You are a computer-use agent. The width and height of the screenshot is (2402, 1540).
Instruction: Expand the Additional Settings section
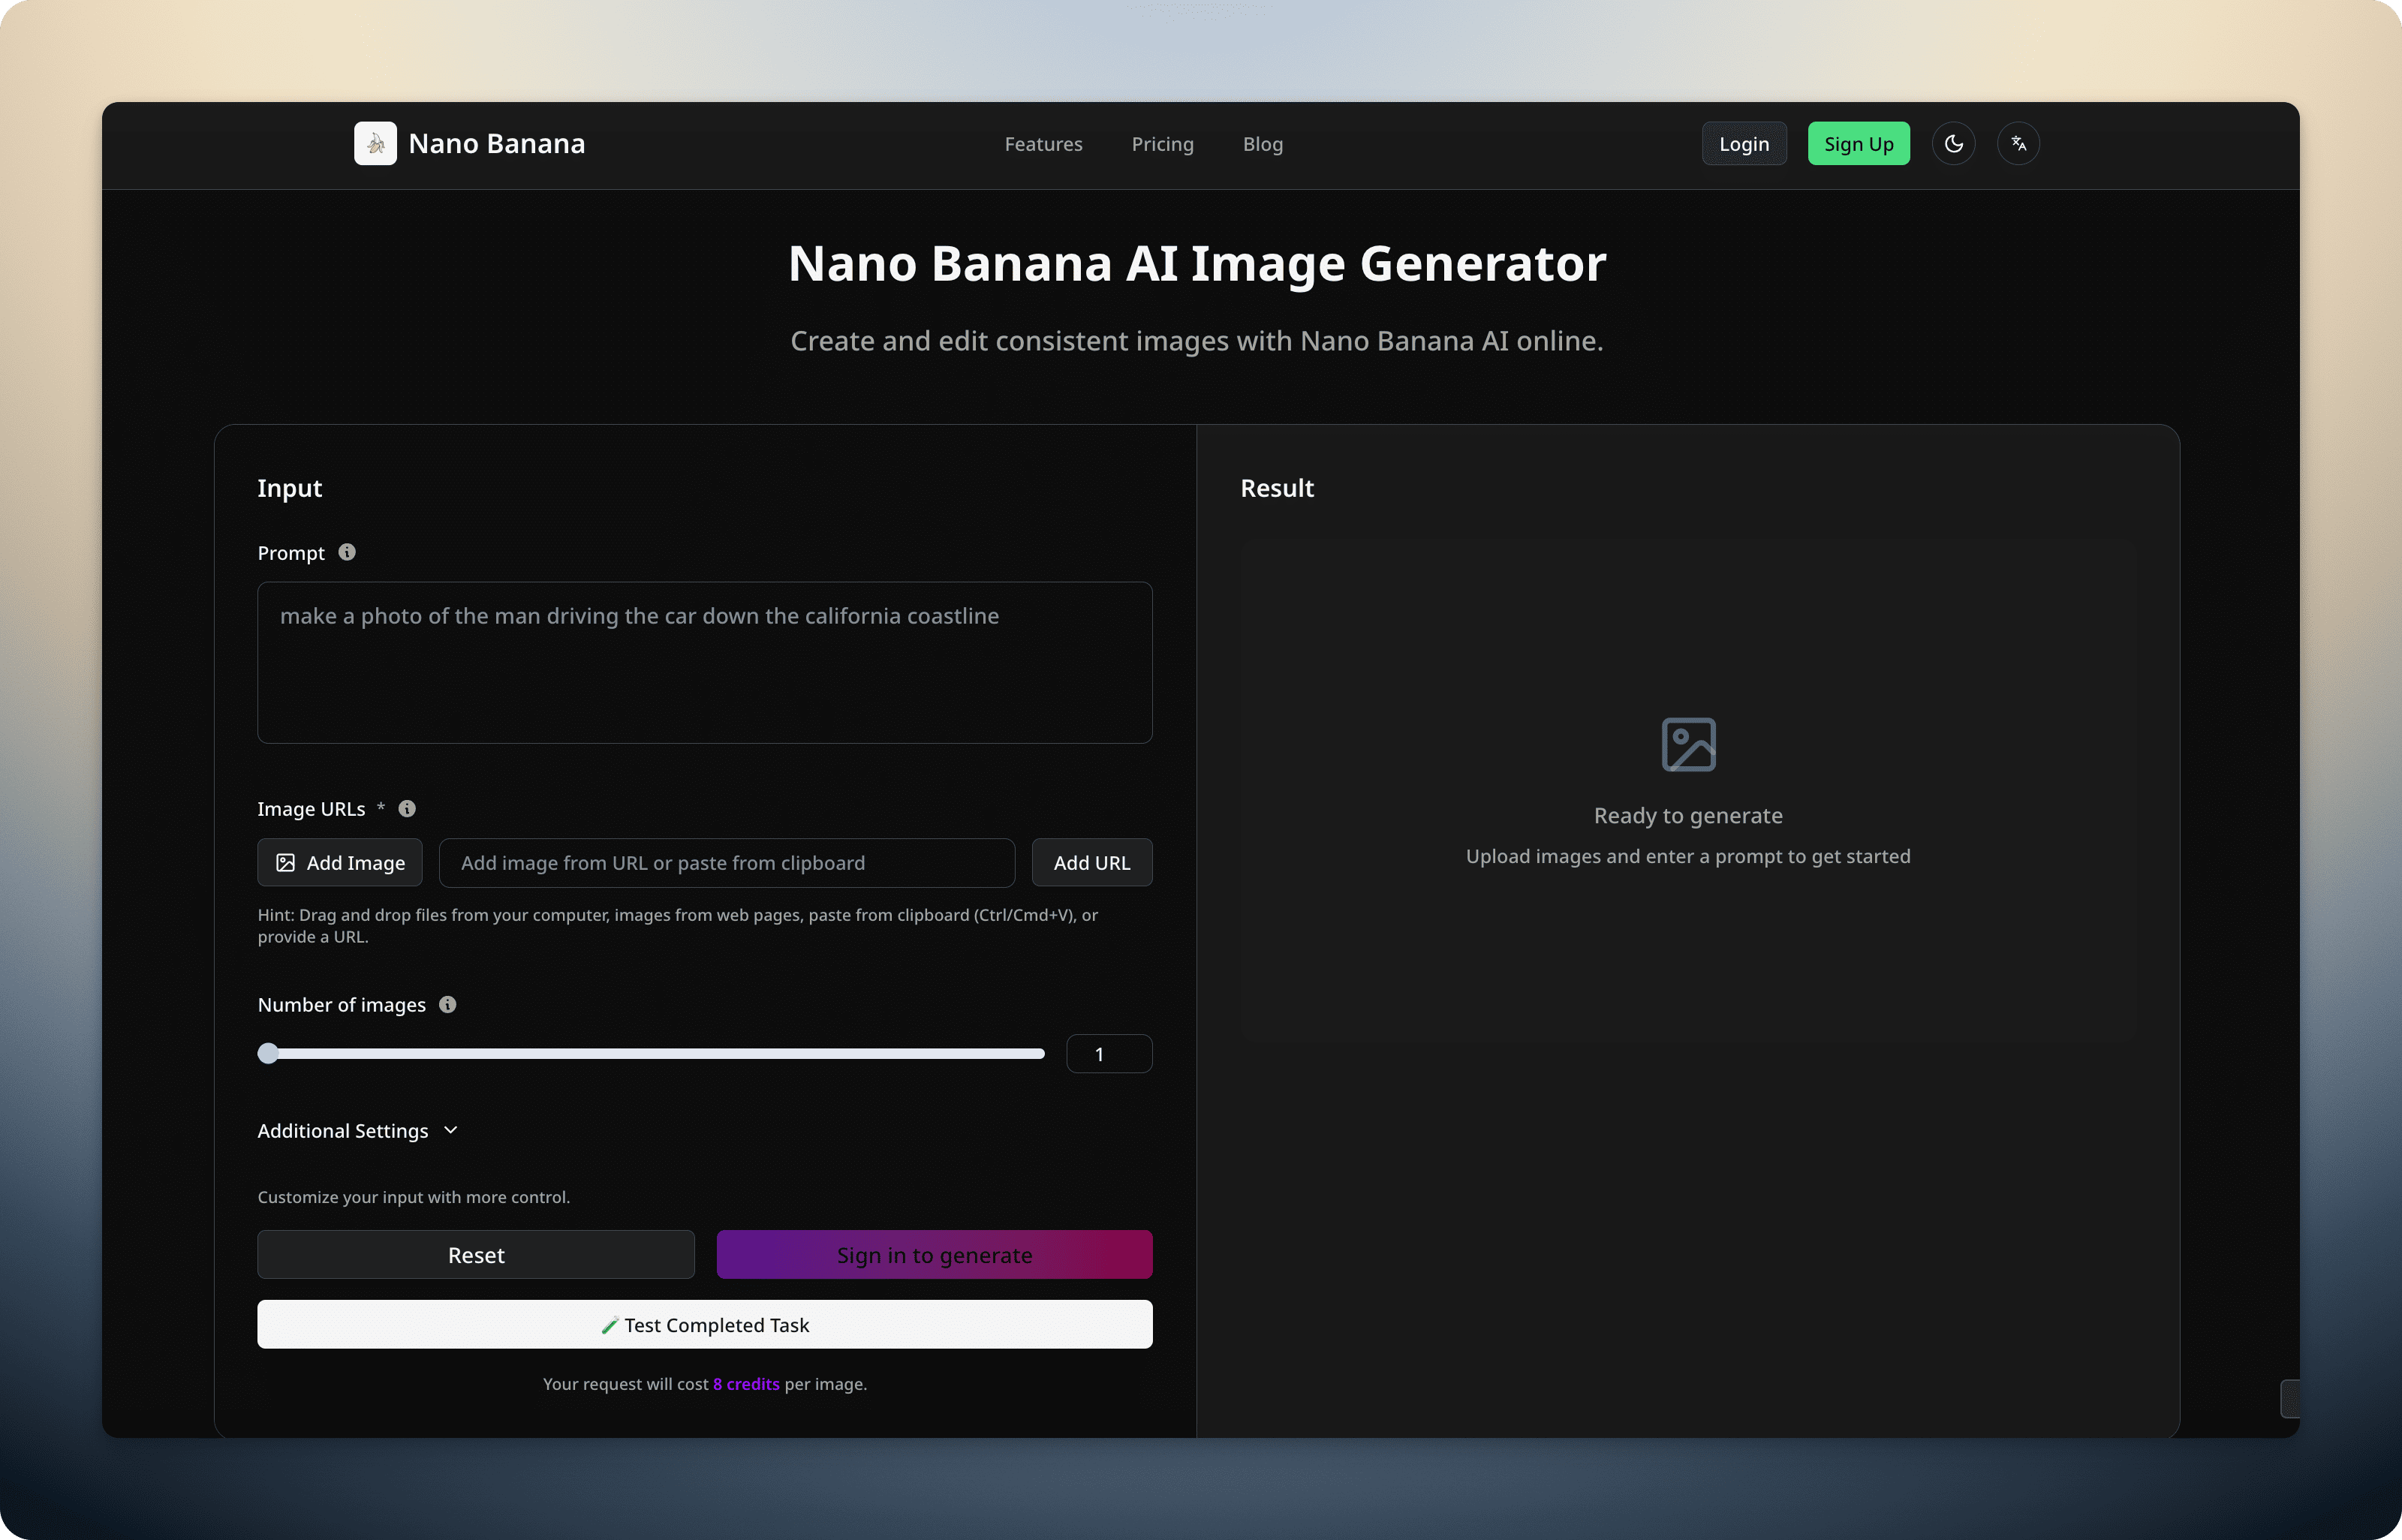click(x=357, y=1130)
